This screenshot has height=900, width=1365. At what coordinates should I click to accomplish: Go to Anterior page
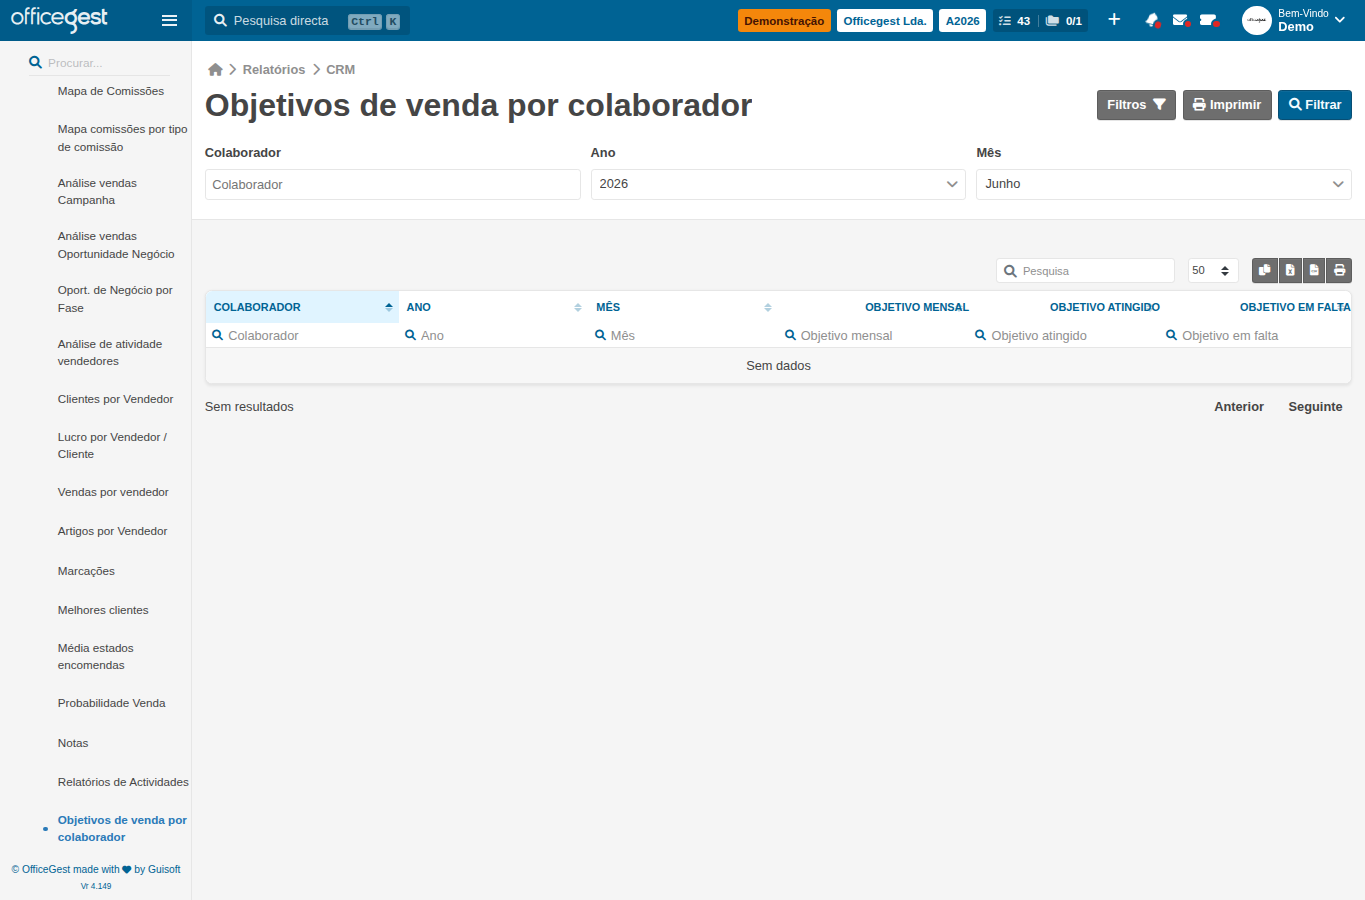coord(1239,407)
